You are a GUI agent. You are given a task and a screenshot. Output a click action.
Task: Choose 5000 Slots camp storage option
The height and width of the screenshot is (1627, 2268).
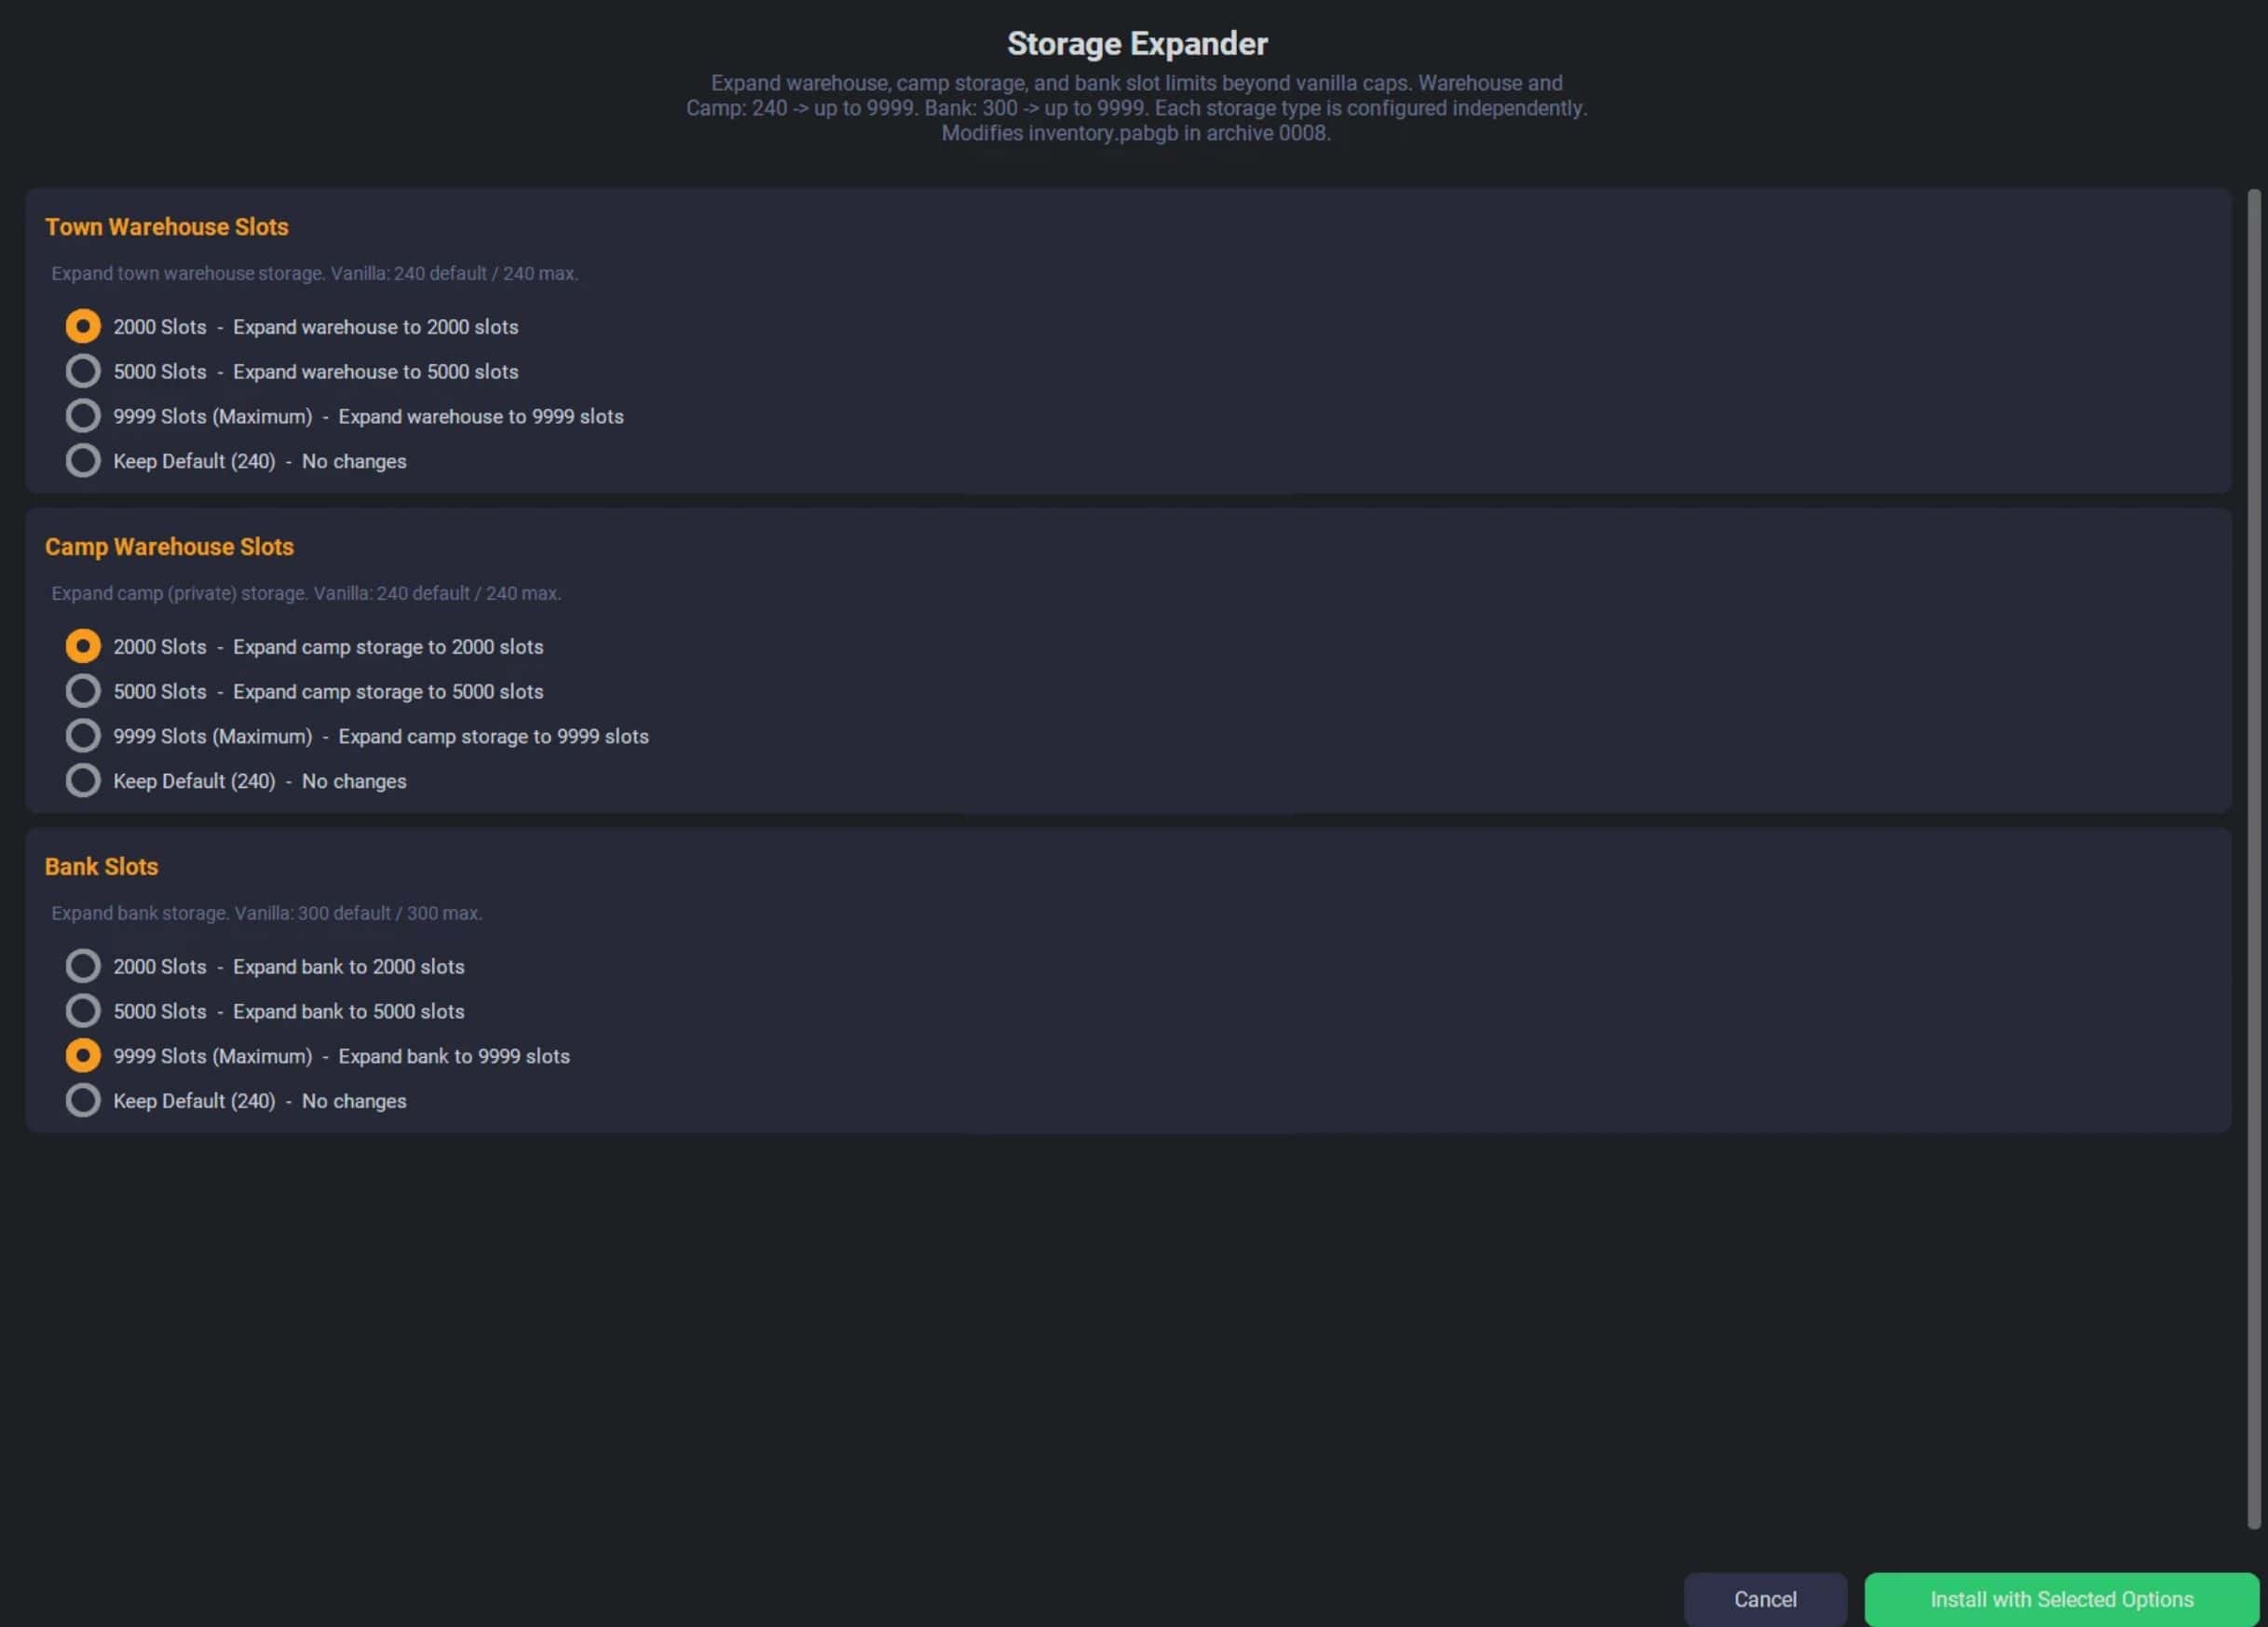(83, 691)
